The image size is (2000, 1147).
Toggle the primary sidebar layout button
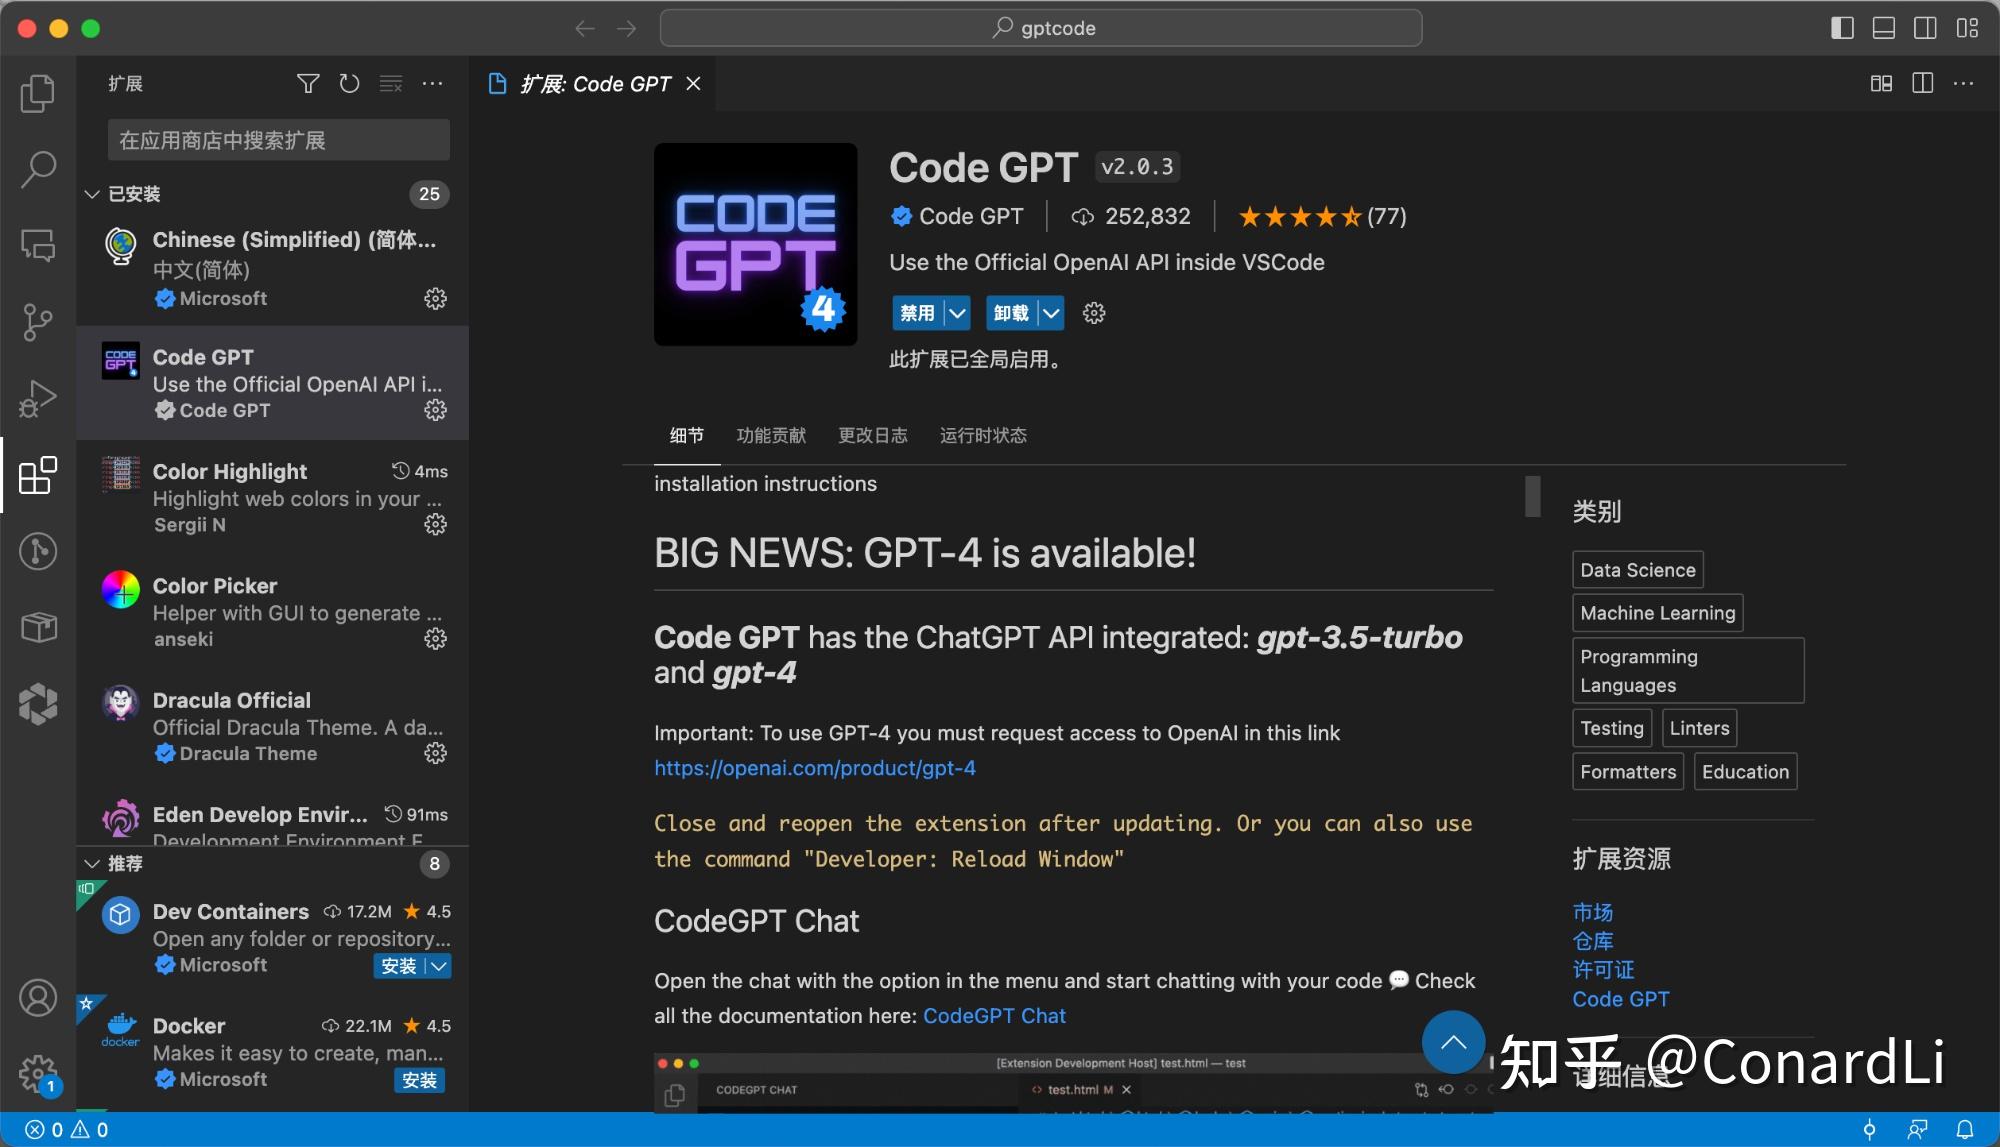click(1842, 28)
